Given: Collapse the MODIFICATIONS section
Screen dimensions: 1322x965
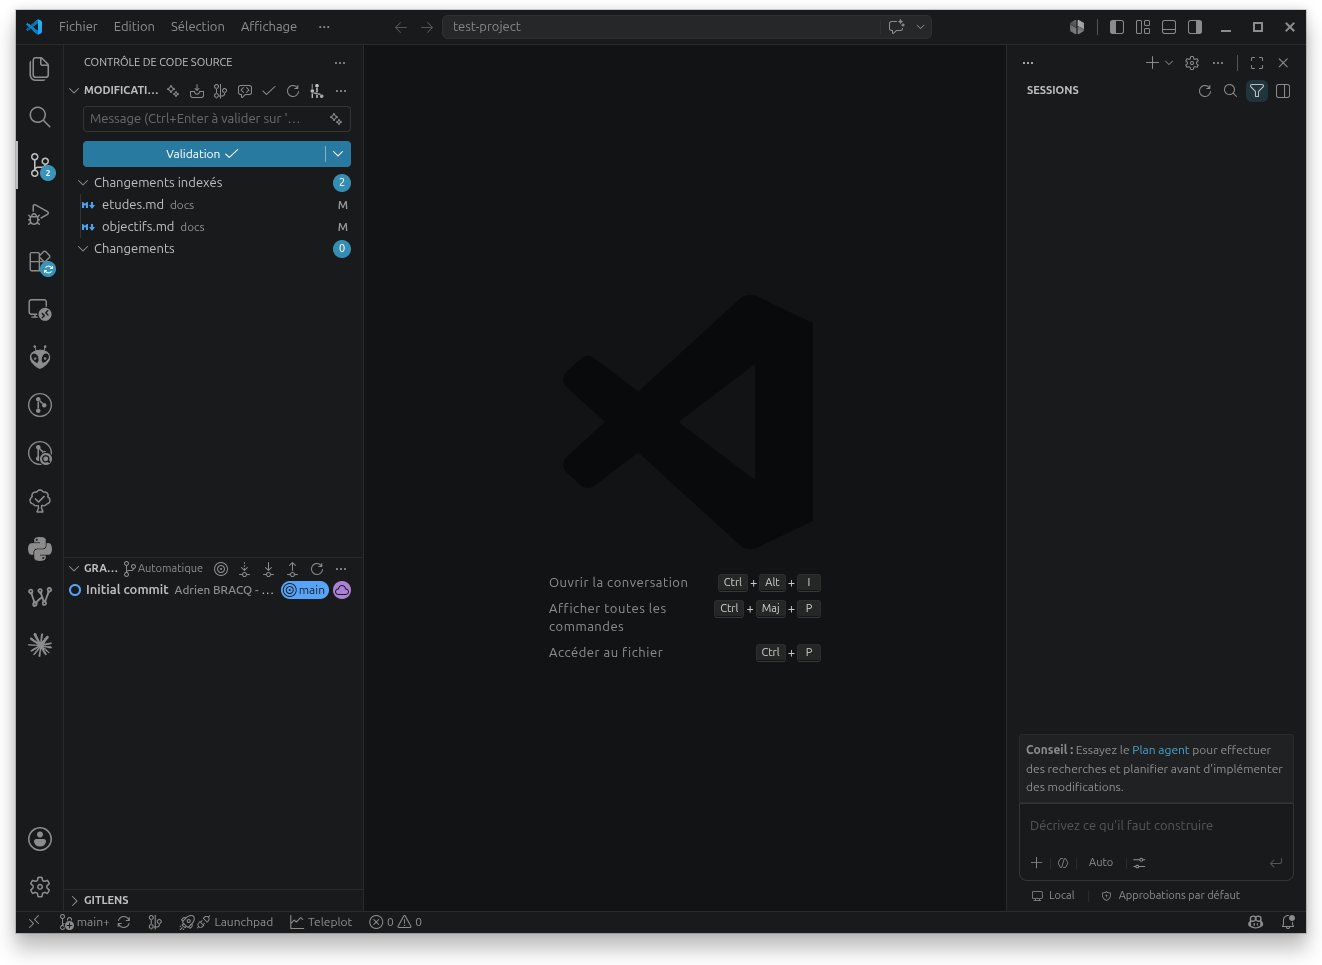Looking at the screenshot, I should [x=74, y=91].
